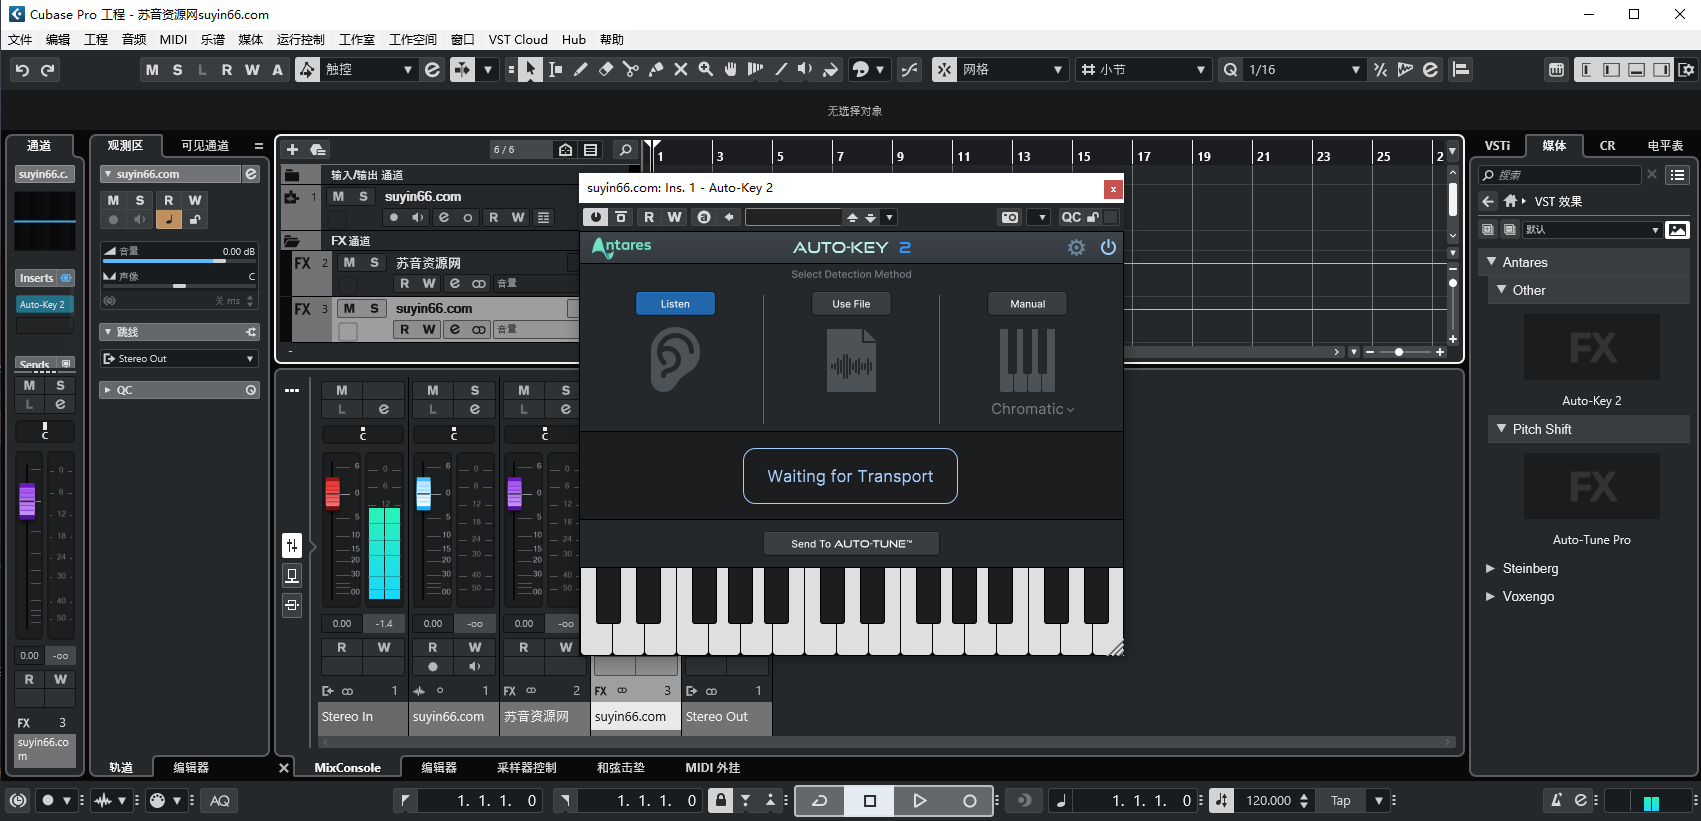This screenshot has width=1701, height=821.
Task: Open the 网格 snap type dropdown
Action: click(1012, 70)
